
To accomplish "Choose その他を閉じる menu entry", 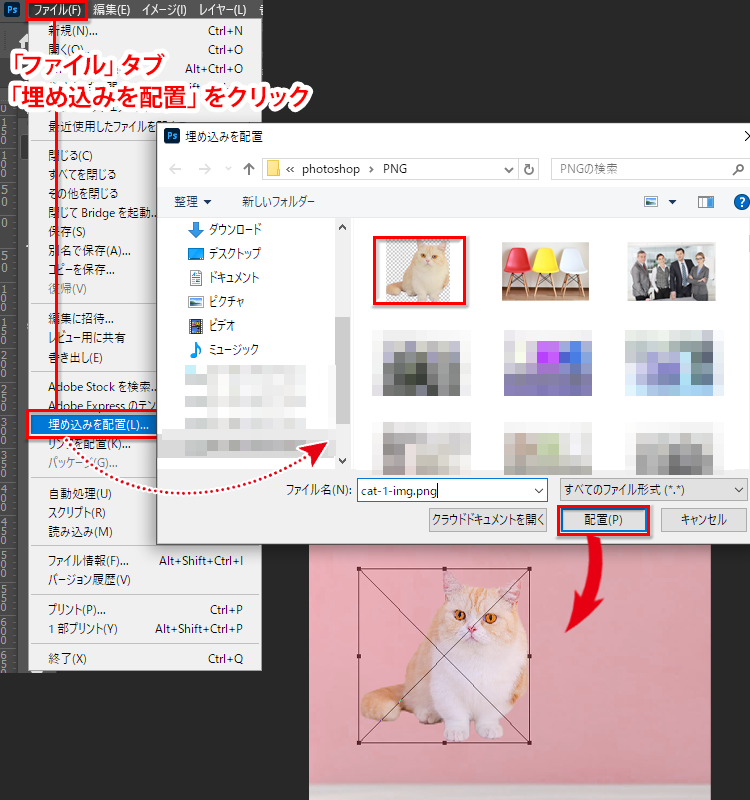I will pos(94,193).
